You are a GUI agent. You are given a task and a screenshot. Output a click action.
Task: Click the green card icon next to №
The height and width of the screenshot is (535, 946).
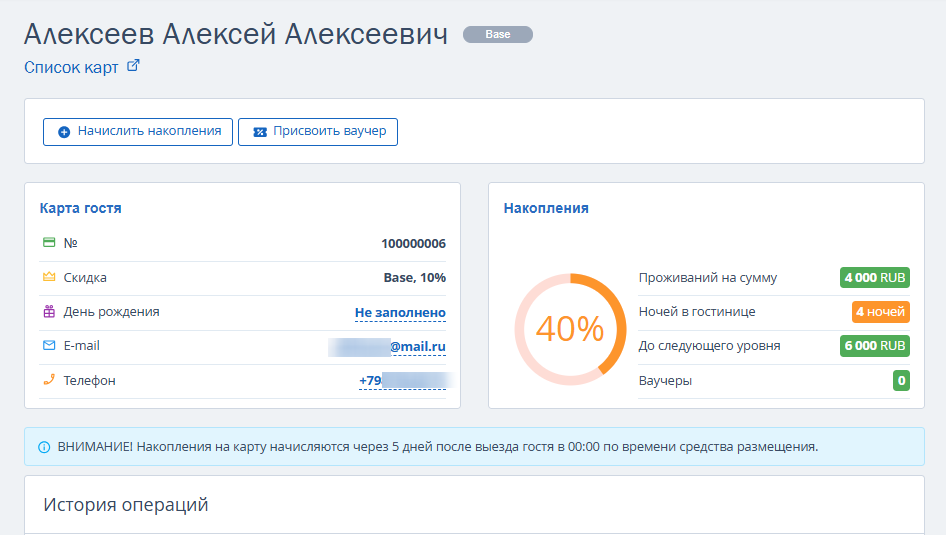(49, 242)
